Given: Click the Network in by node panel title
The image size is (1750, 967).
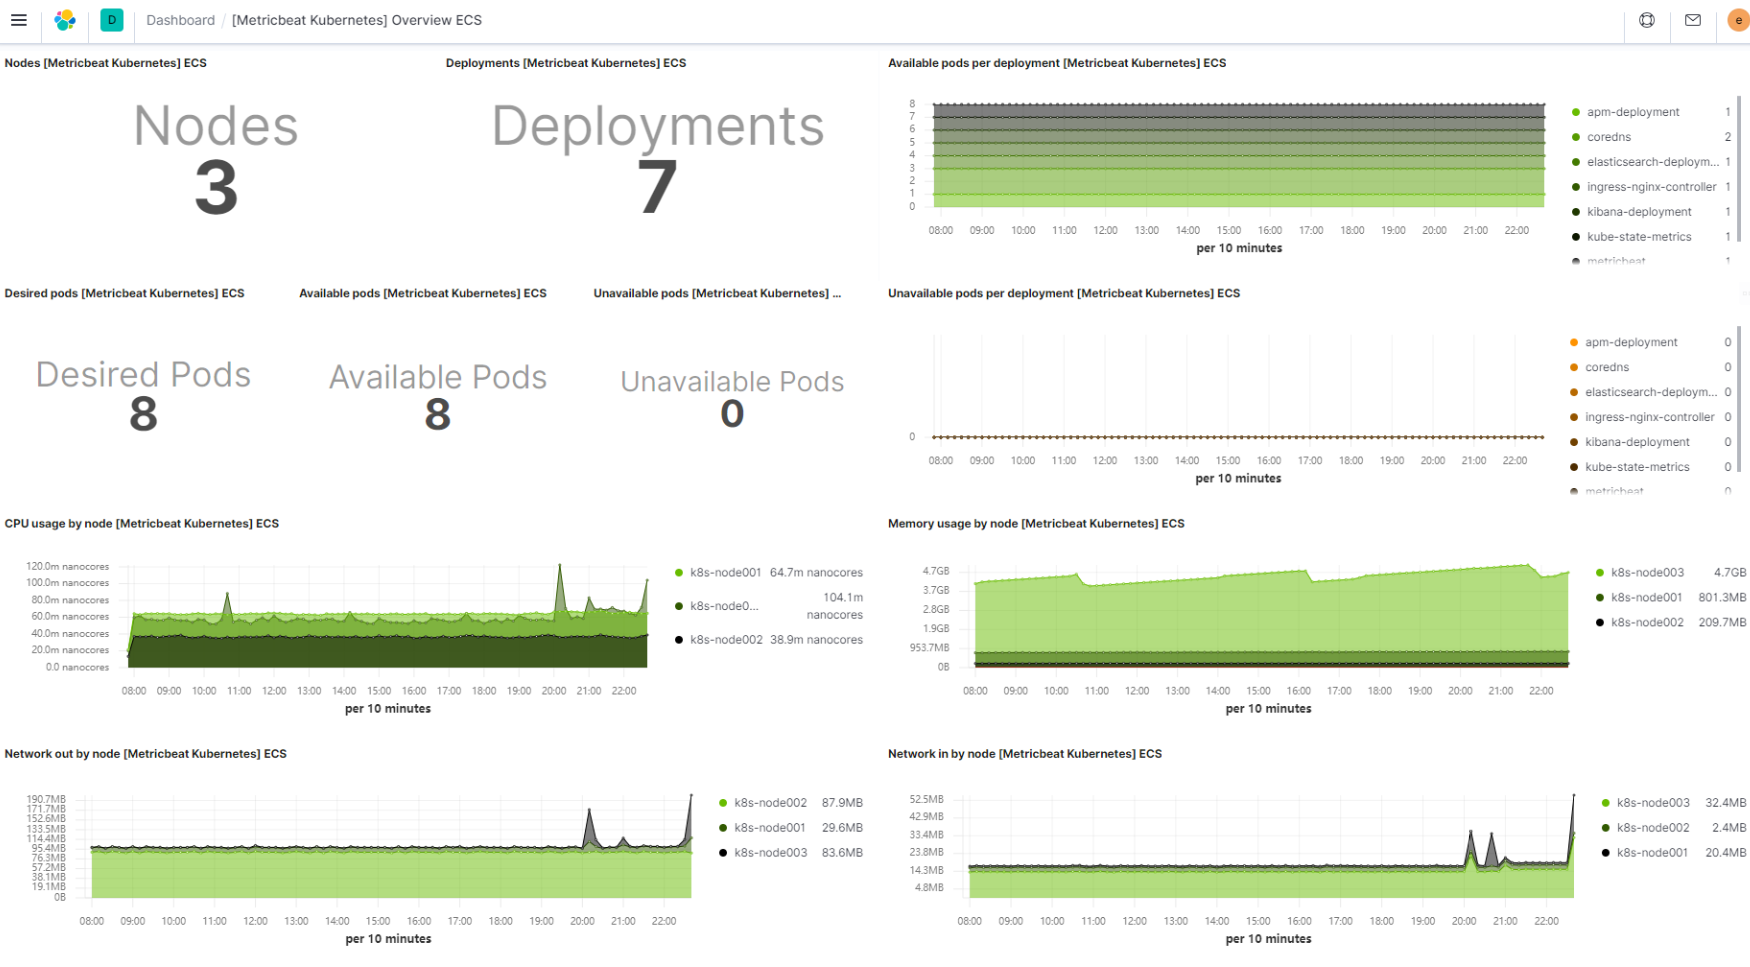Looking at the screenshot, I should click(x=1025, y=754).
